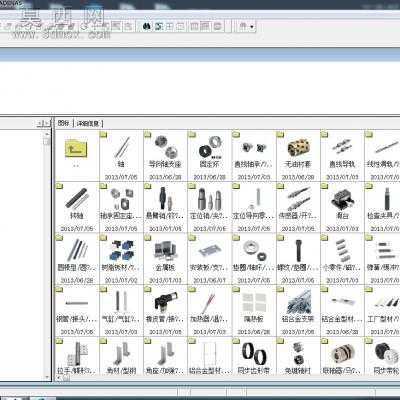The height and width of the screenshot is (400, 400).
Task: Open the parent folder up-arrow icon
Action: 76,149
